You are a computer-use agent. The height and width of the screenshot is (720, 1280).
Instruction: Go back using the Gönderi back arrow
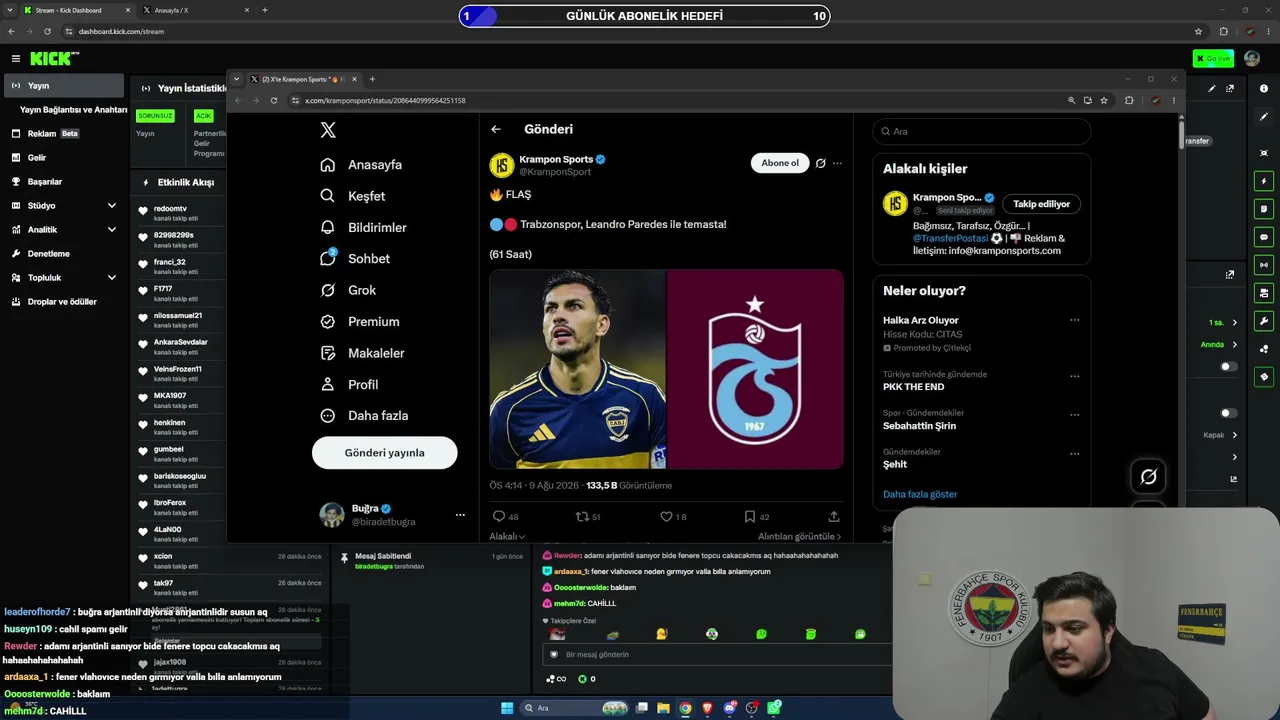(x=496, y=129)
